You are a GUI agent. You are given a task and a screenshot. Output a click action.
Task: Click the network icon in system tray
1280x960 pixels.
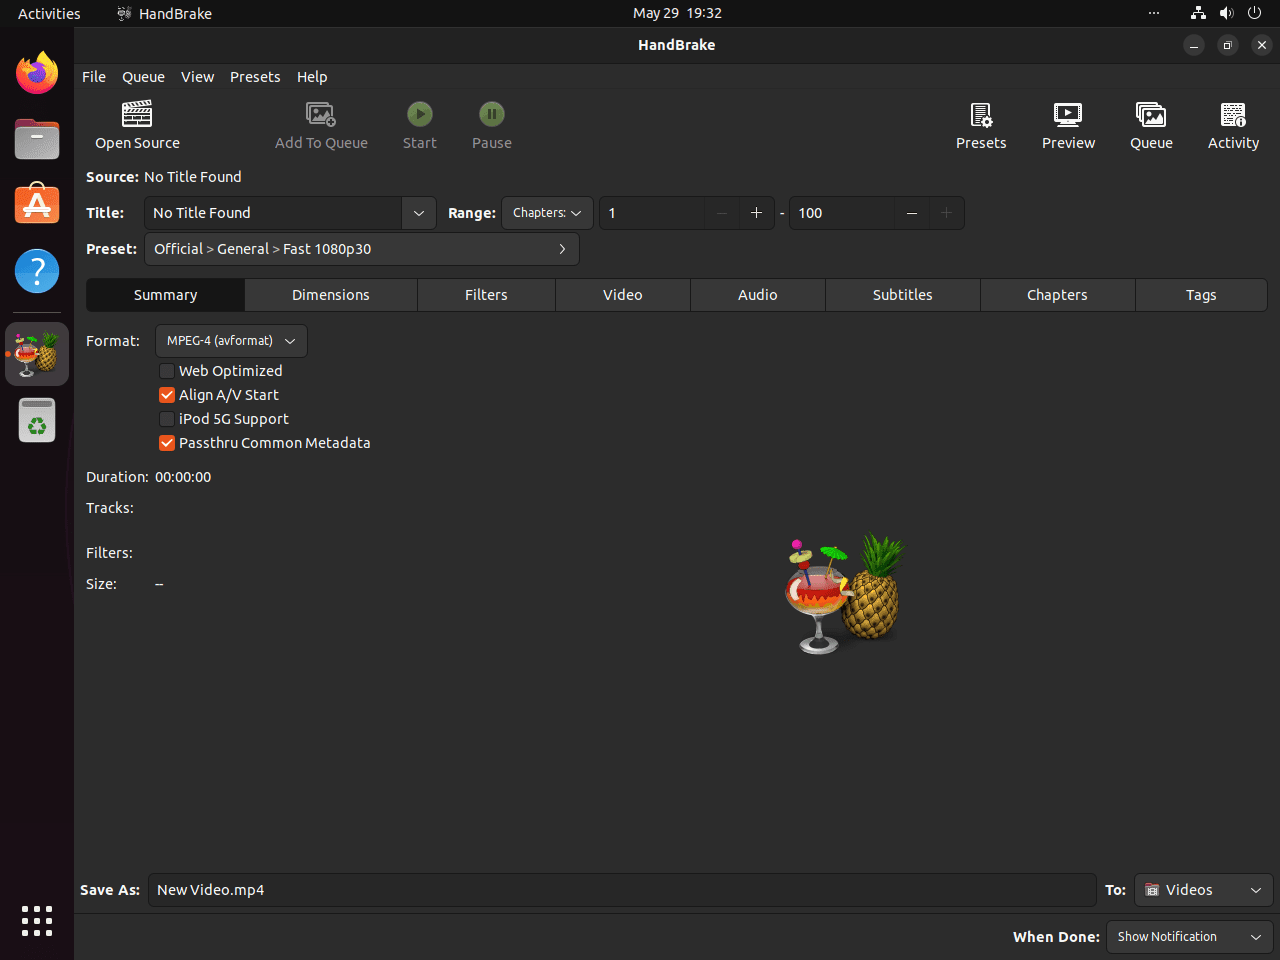(1198, 13)
